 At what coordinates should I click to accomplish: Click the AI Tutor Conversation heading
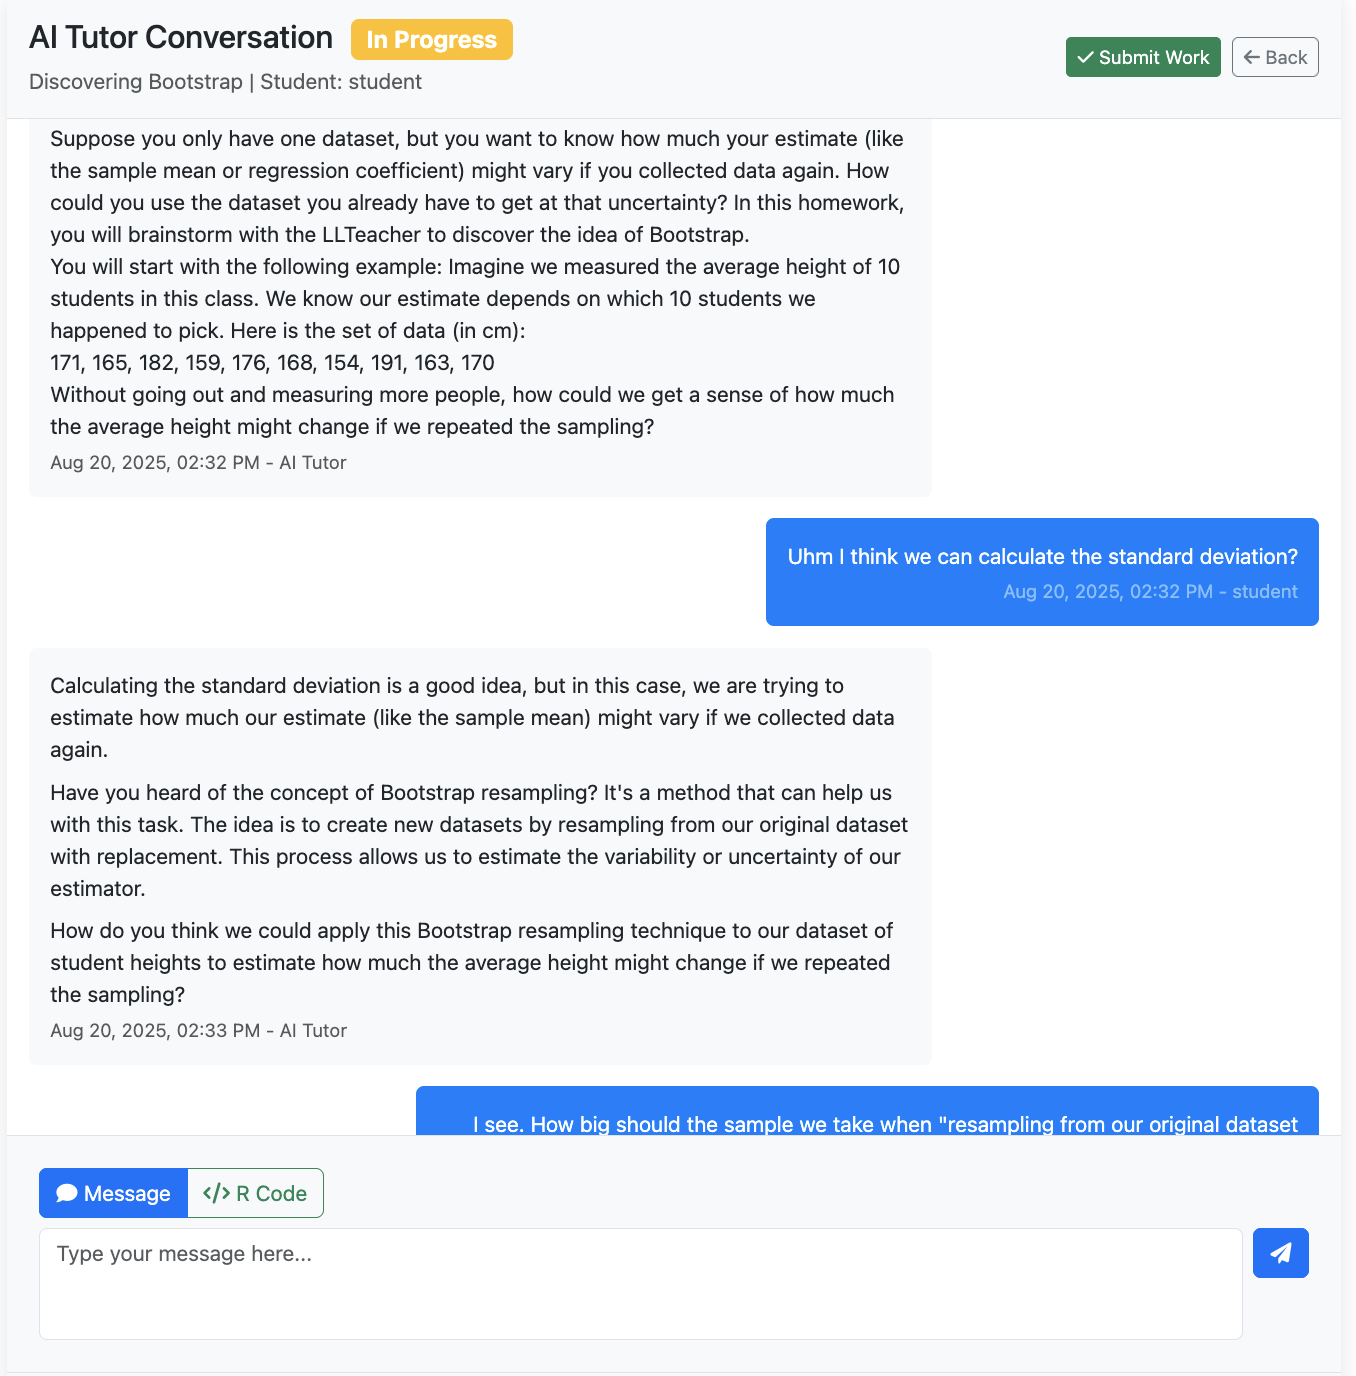click(181, 37)
